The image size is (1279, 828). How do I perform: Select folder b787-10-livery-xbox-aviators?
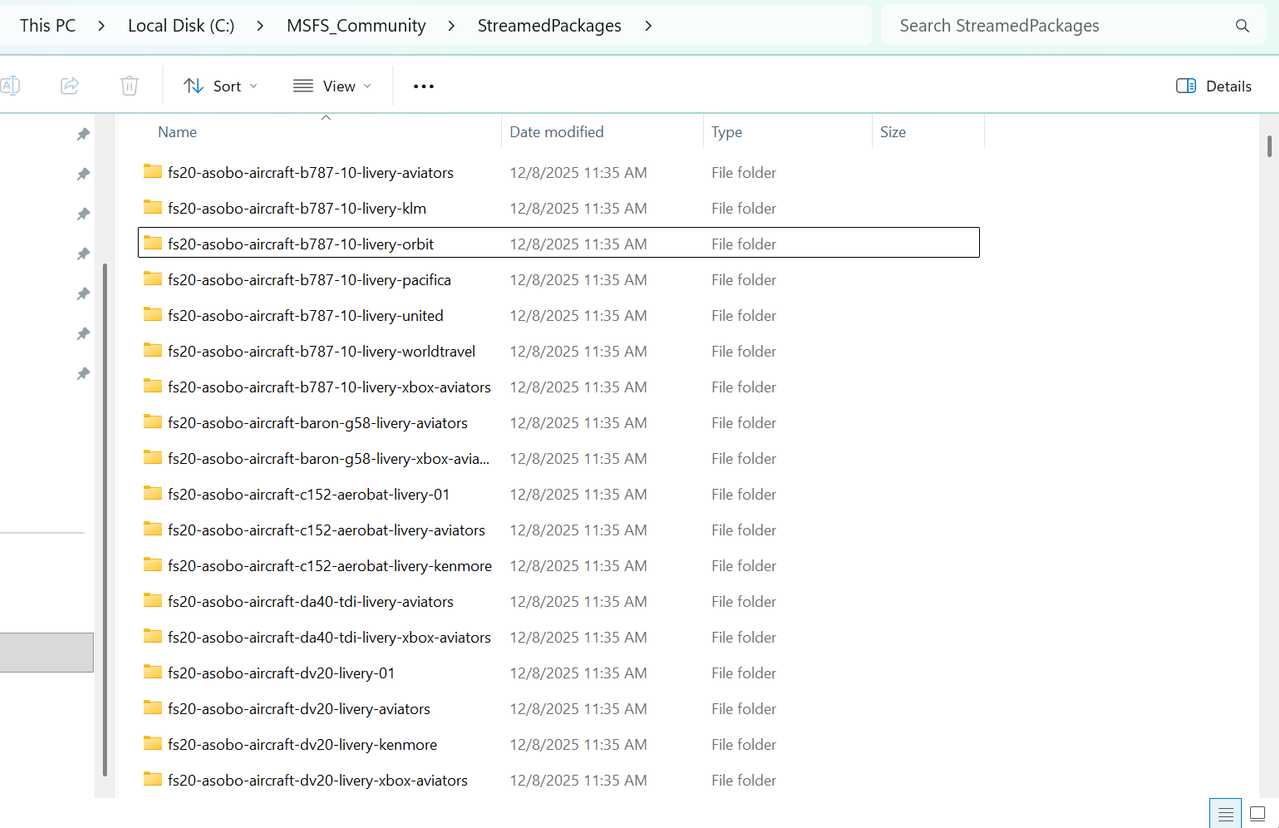click(558, 387)
